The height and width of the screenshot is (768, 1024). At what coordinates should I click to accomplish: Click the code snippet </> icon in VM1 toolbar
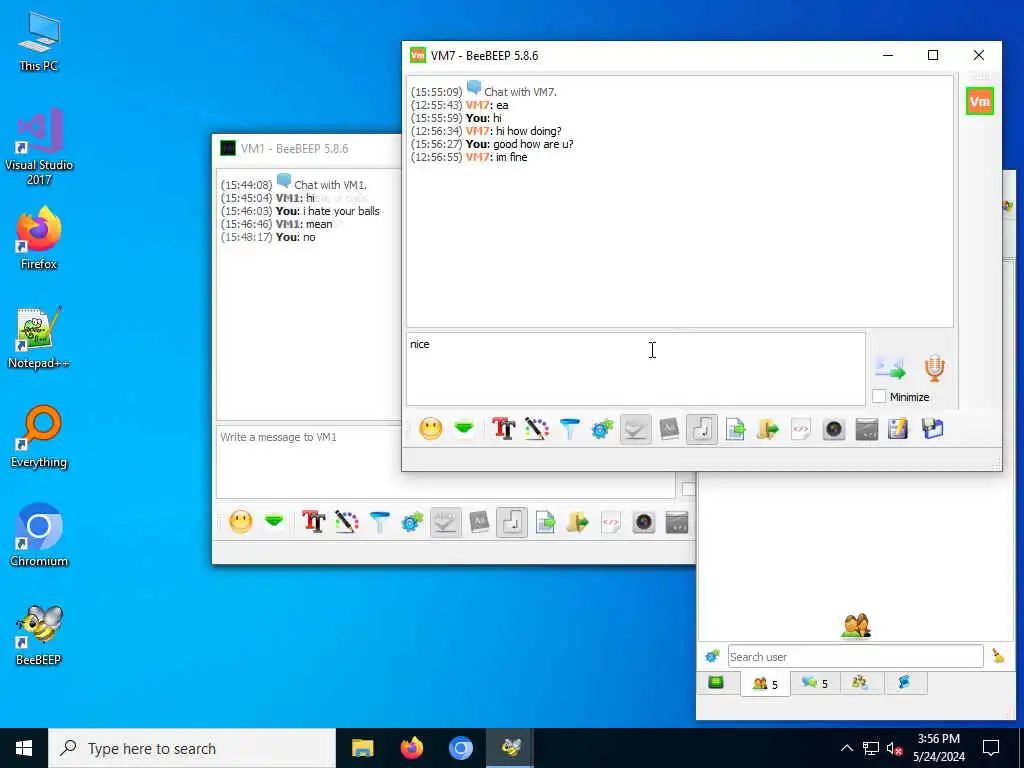(x=611, y=522)
